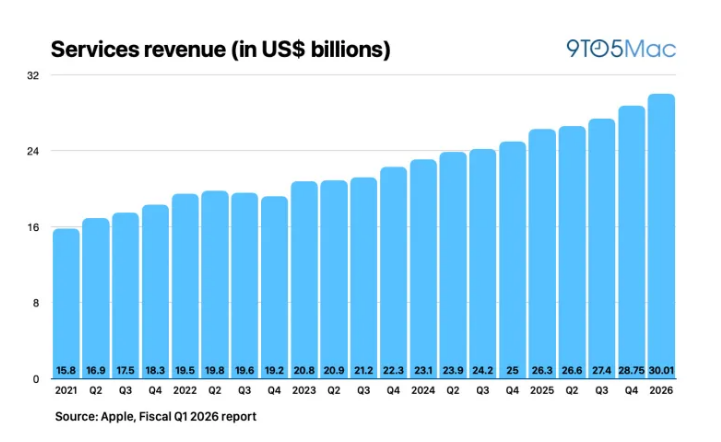Click the 2026 x-axis label
721x442 pixels.
coord(661,392)
